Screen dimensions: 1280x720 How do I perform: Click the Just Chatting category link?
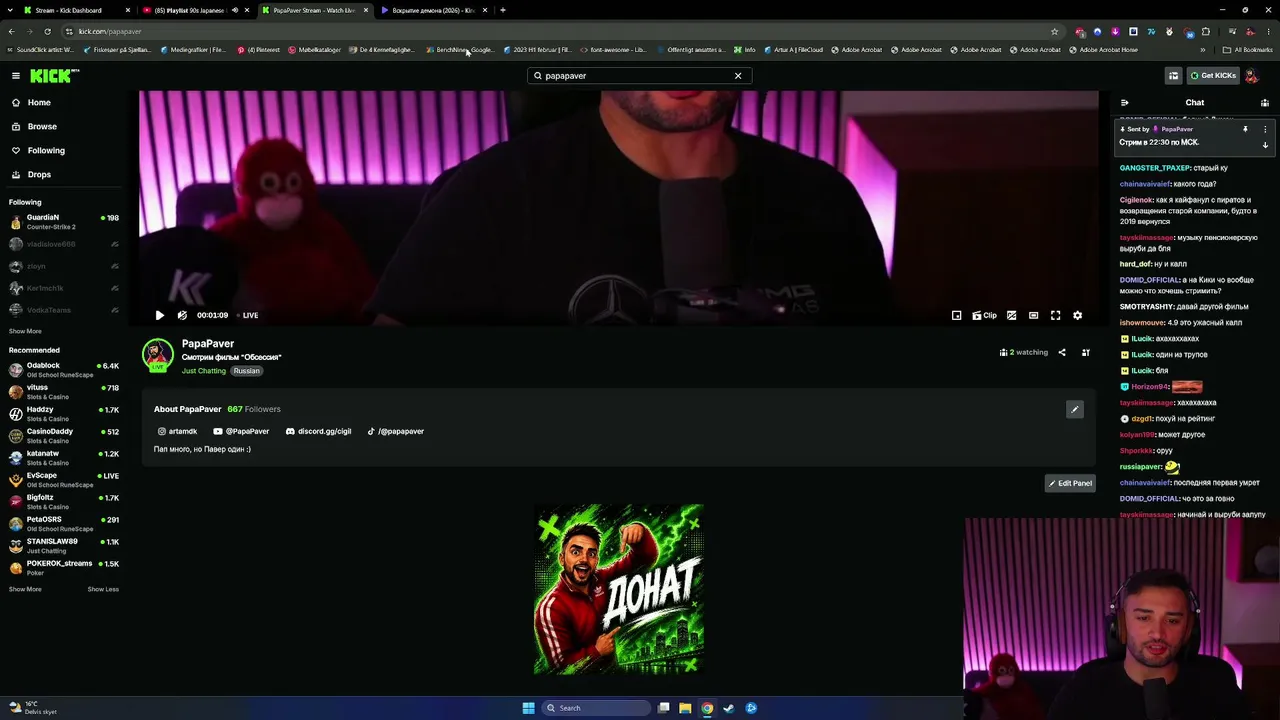pos(204,371)
